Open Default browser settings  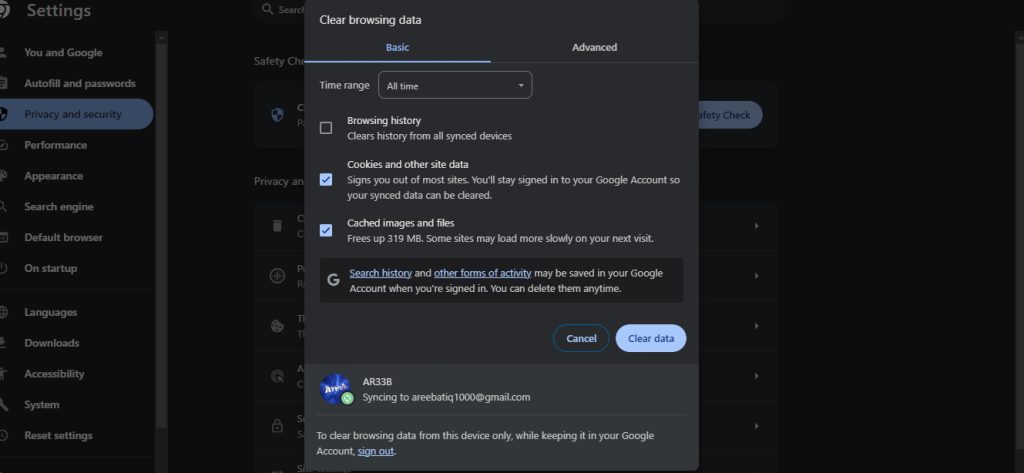pyautogui.click(x=63, y=237)
